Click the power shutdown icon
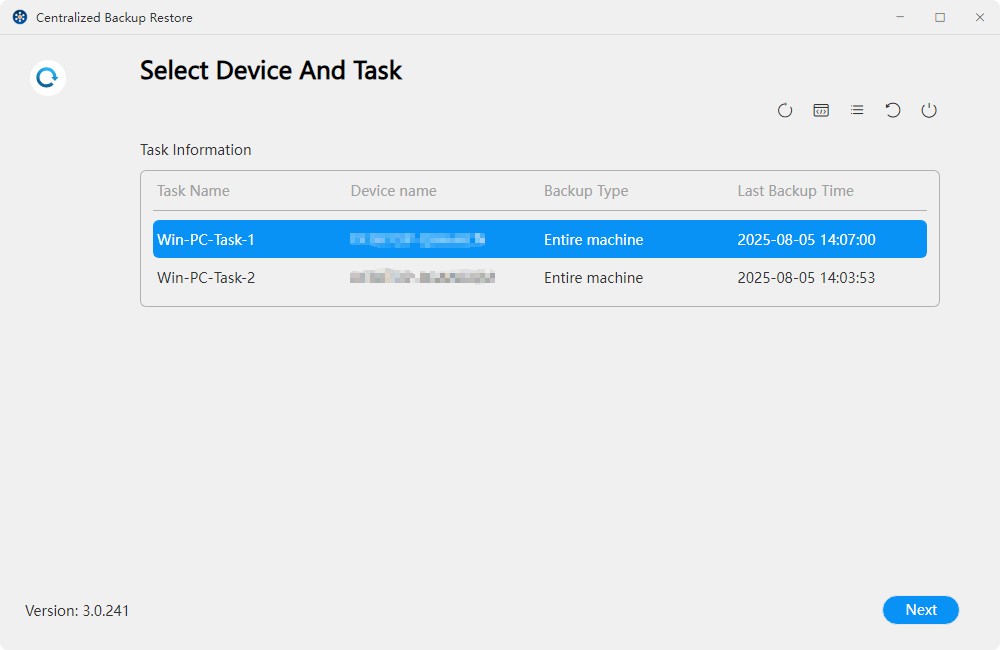1000x650 pixels. point(929,110)
